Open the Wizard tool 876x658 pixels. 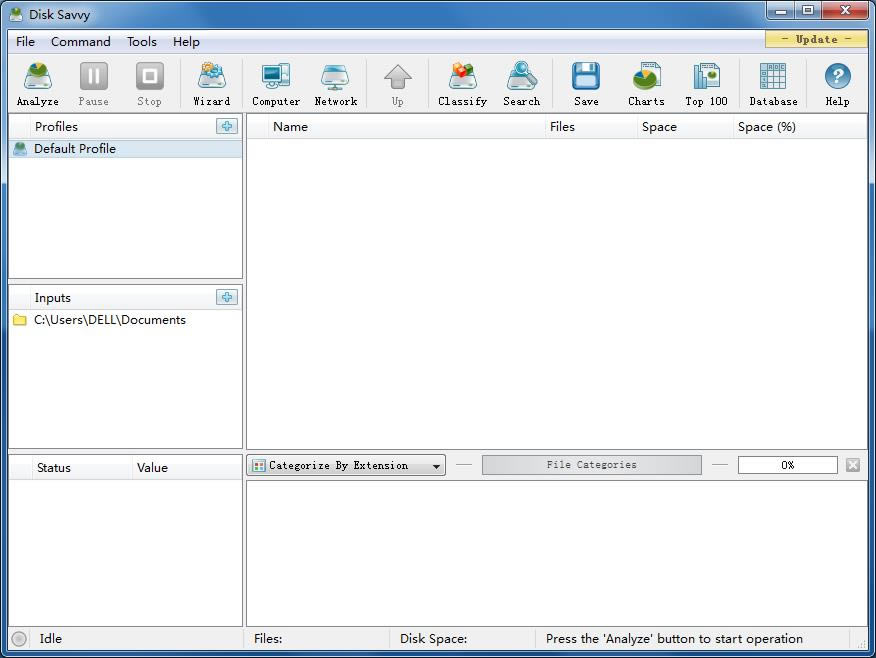point(212,84)
